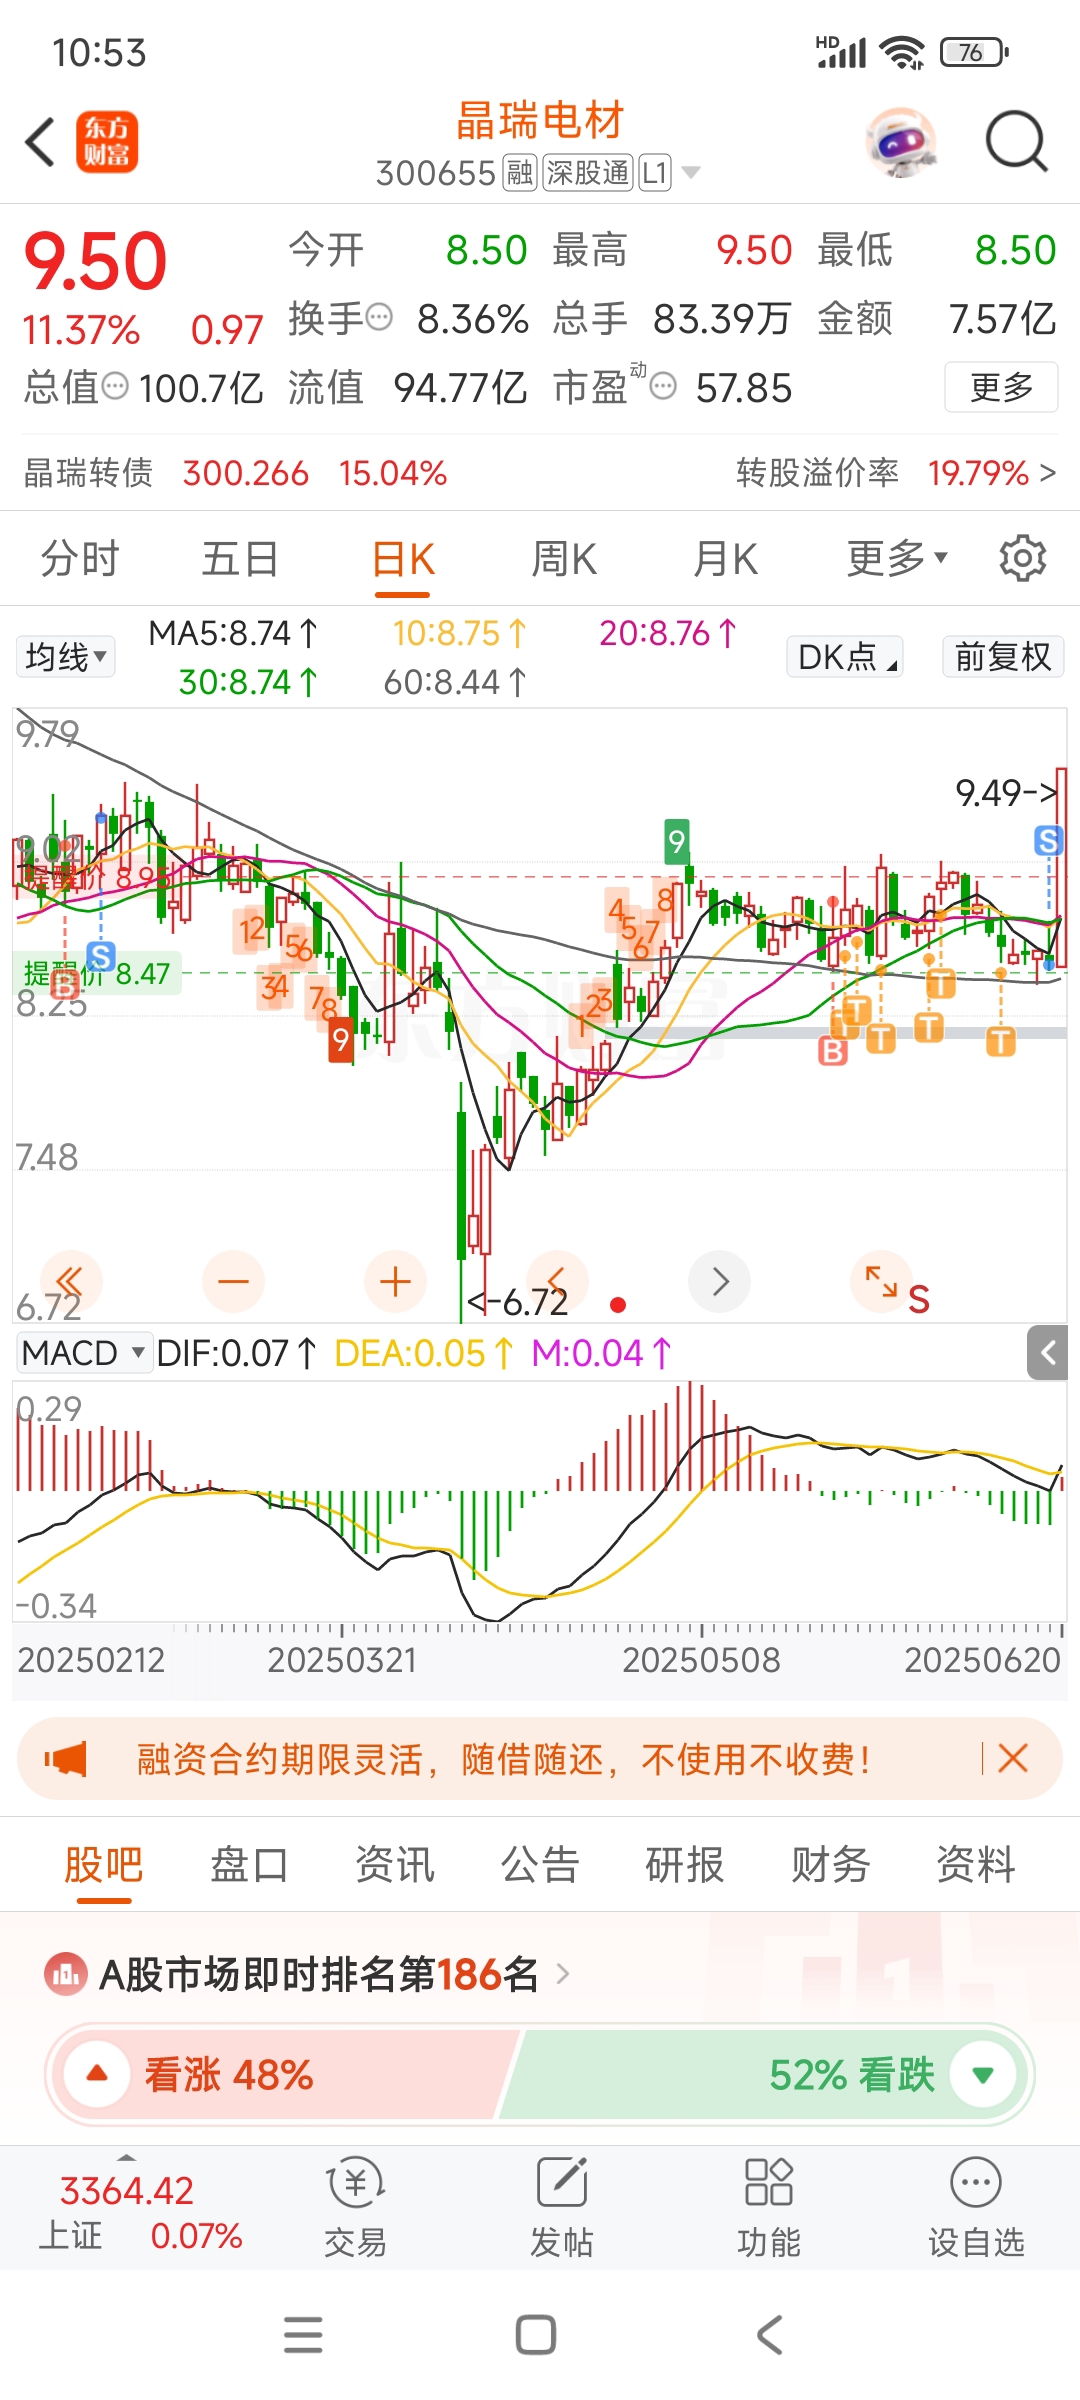1080x2400 pixels.
Task: Expand chart to full screen
Action: click(881, 1282)
